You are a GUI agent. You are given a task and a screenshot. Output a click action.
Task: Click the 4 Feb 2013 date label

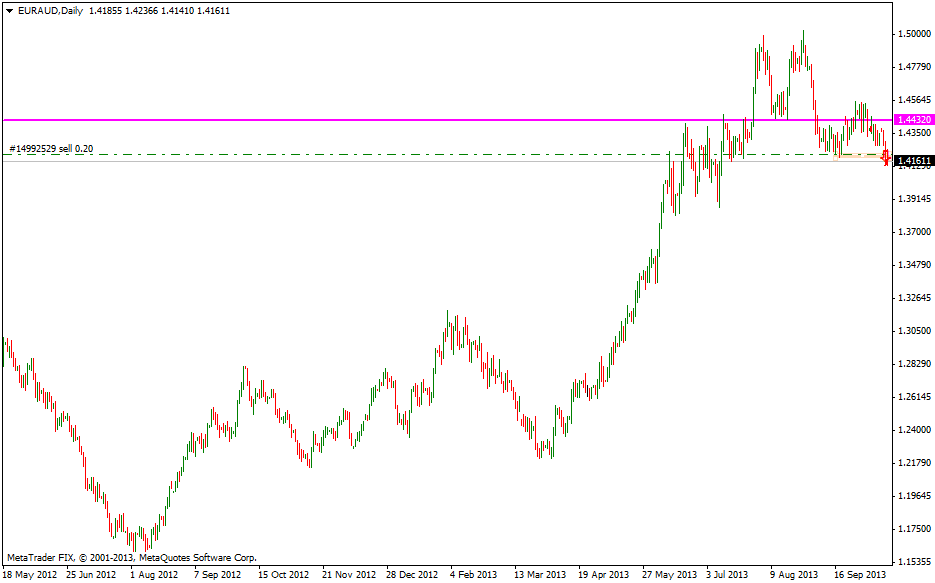tap(473, 575)
